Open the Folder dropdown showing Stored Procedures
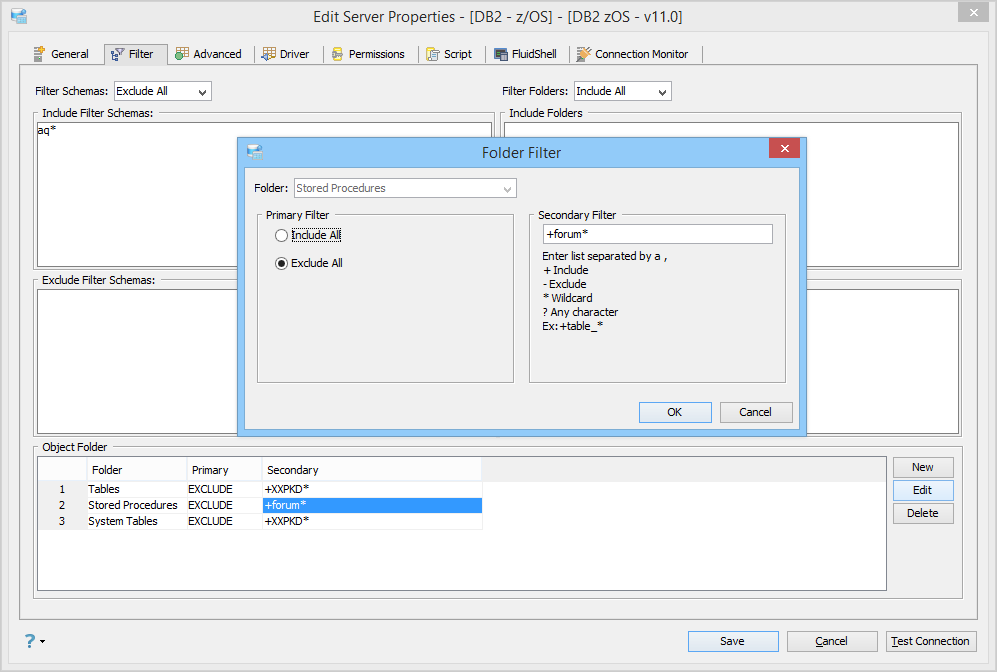 coord(405,188)
